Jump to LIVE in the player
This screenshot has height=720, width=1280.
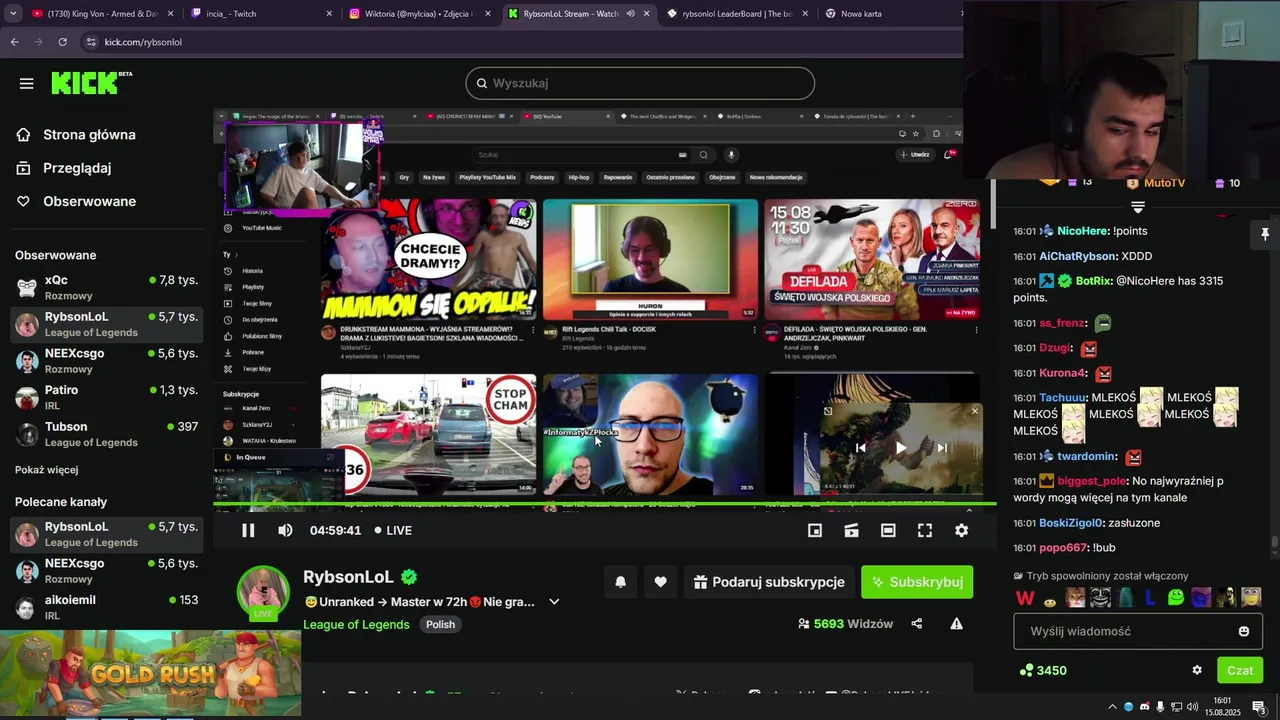(393, 530)
